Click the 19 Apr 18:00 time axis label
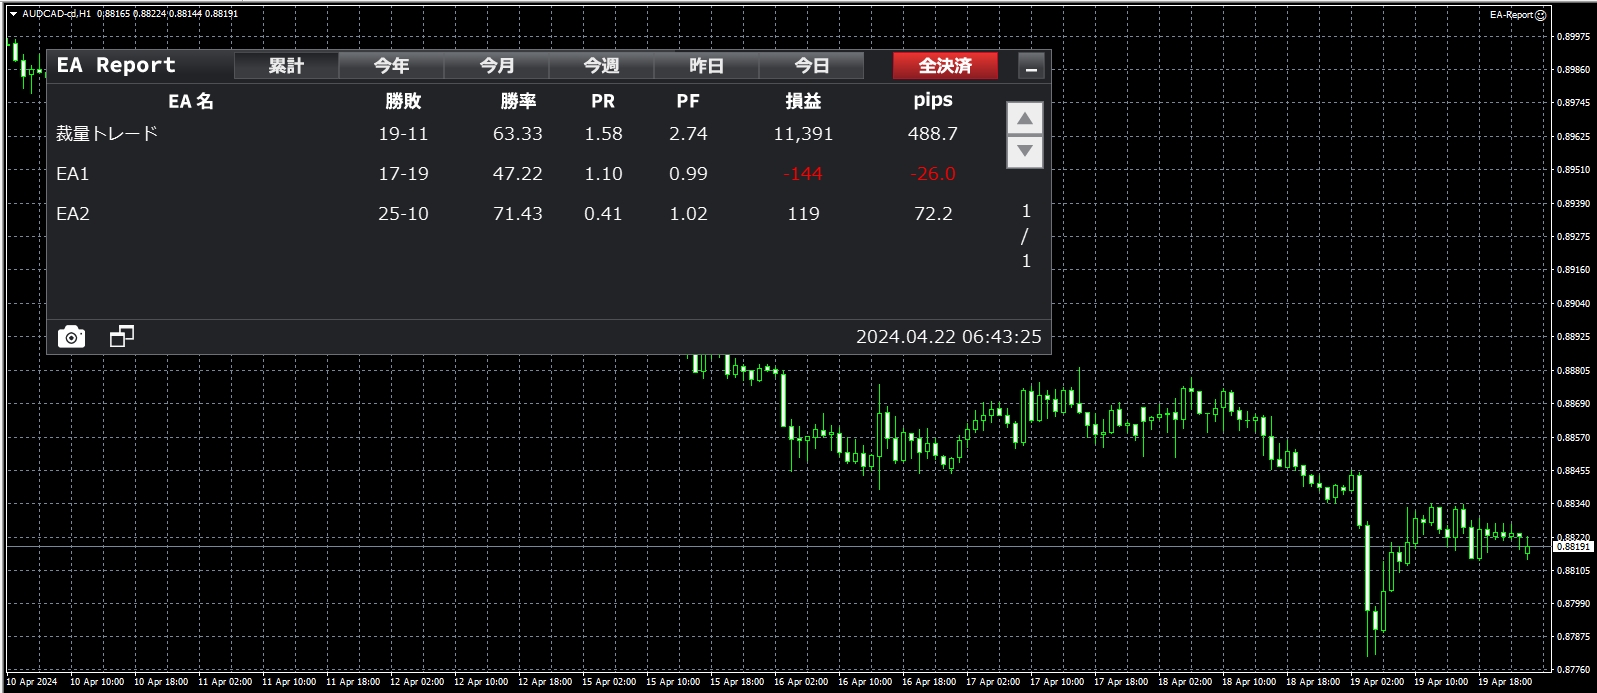This screenshot has width=1597, height=693. click(x=1505, y=682)
